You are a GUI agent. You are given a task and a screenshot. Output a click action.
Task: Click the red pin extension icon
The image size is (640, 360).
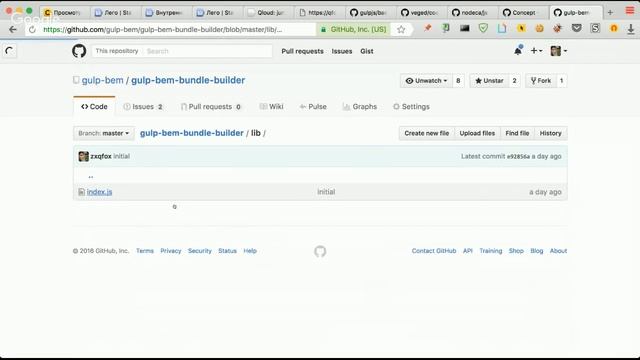pos(427,29)
